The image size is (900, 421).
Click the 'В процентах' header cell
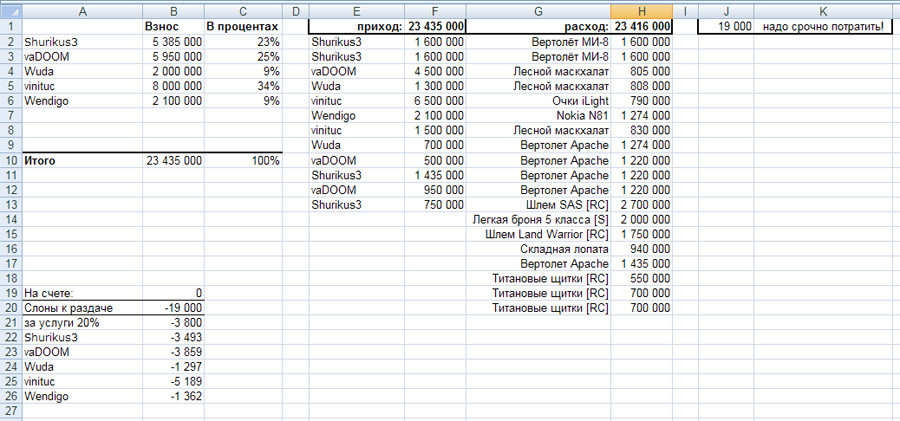coord(243,26)
